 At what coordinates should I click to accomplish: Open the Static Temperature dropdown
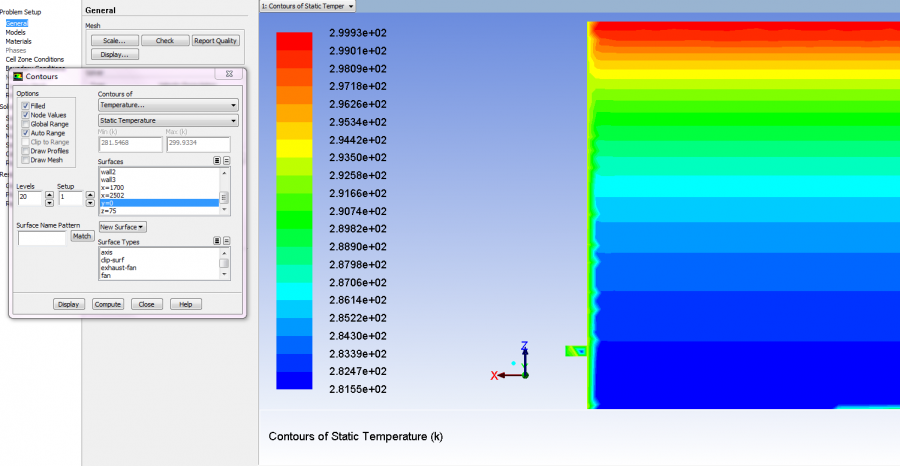pos(168,121)
